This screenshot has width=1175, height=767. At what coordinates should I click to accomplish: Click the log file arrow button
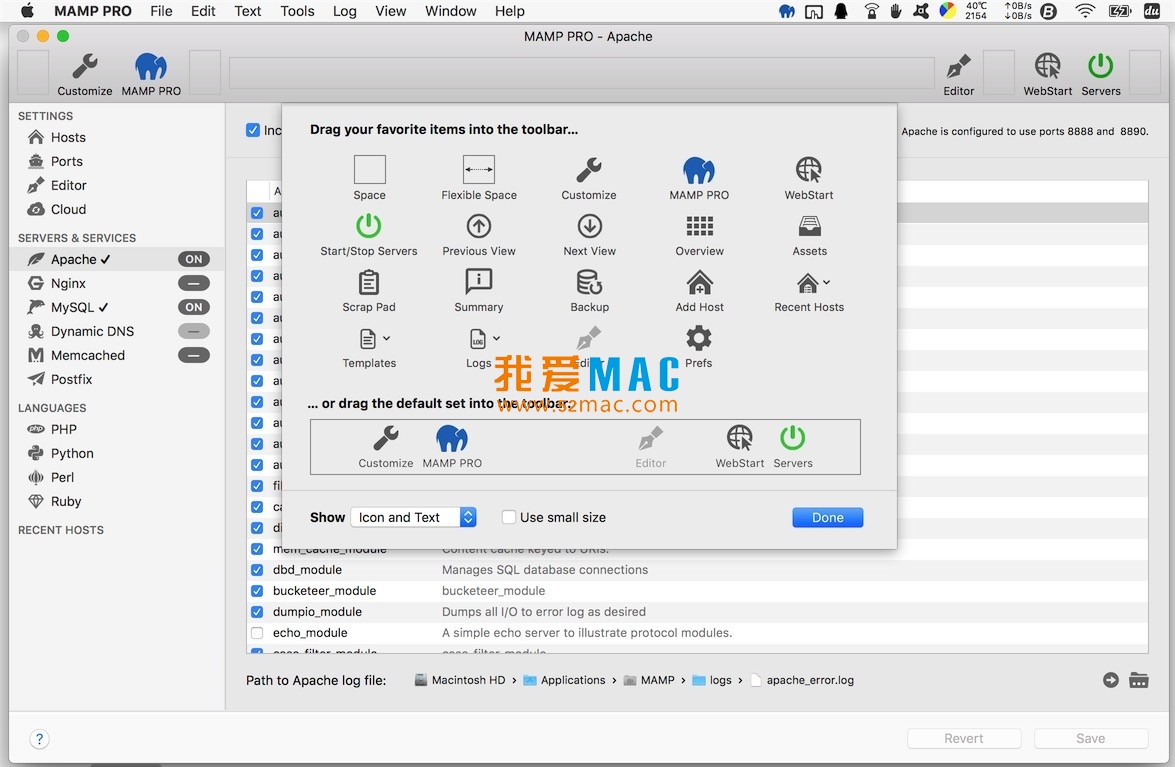click(1111, 679)
